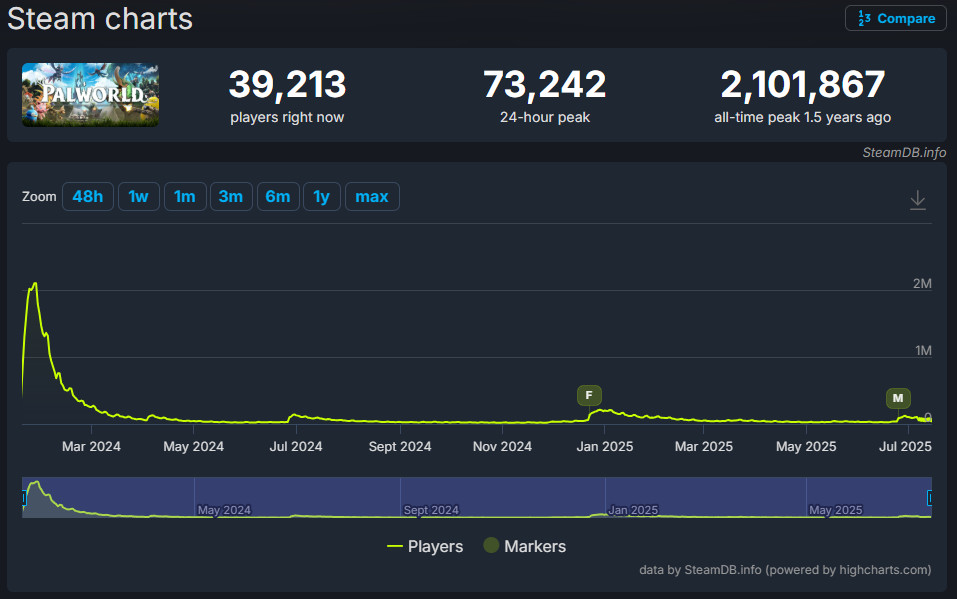The image size is (957, 599).
Task: Click the player peak at chart start
Action: [35, 283]
